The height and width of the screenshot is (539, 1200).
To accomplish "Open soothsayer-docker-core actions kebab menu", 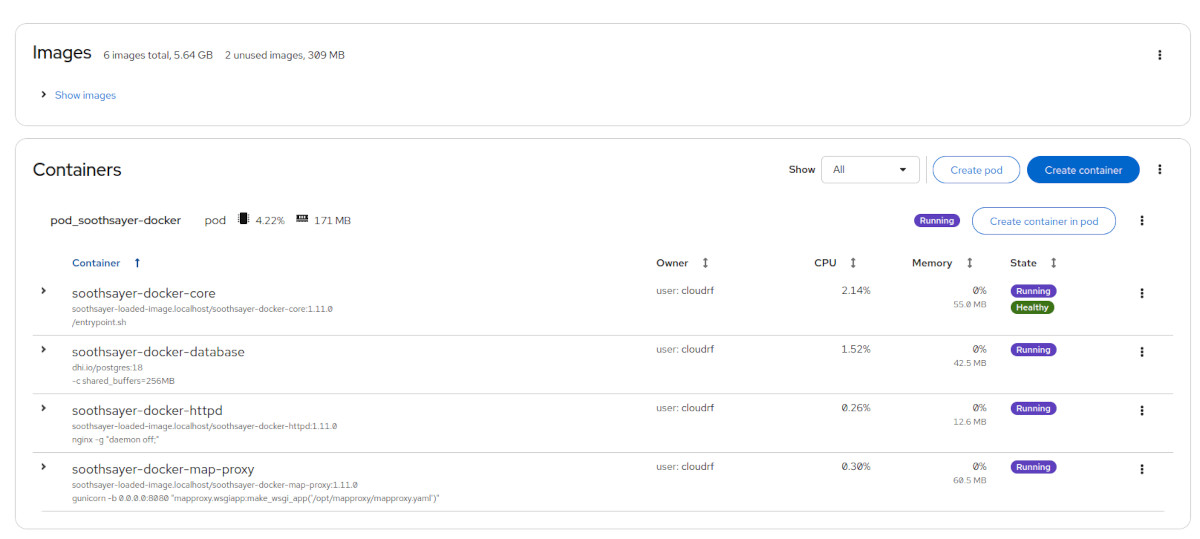I will (x=1141, y=293).
